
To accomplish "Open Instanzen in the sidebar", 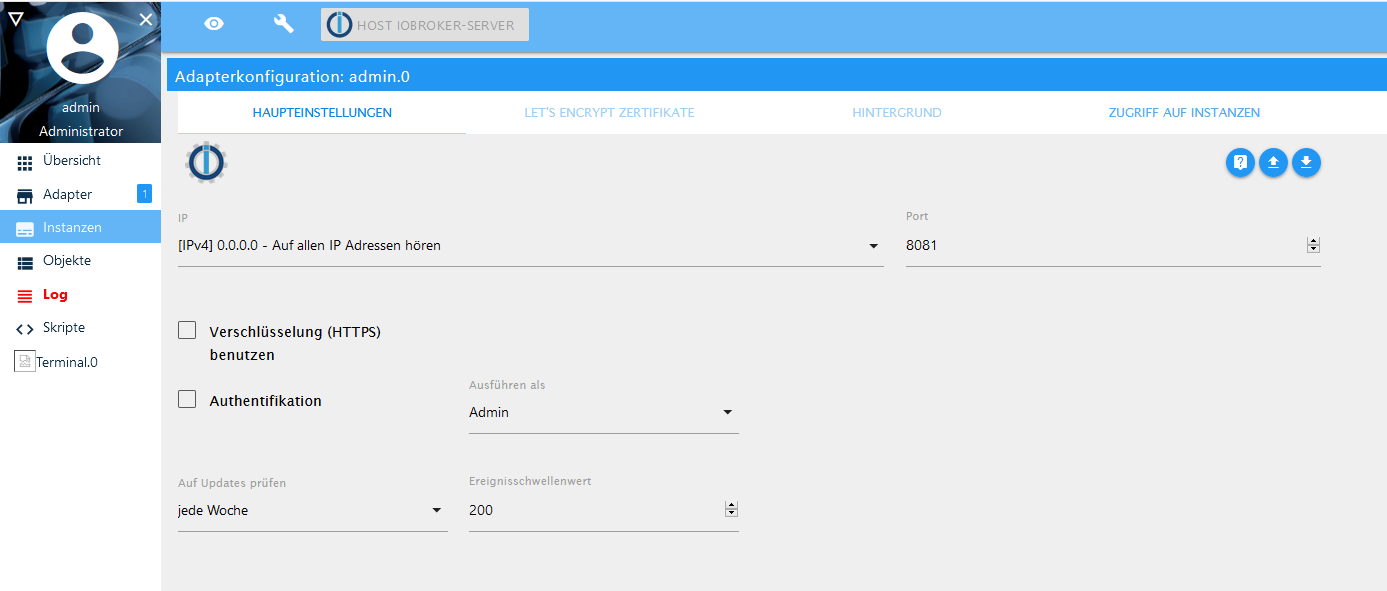I will [x=80, y=227].
